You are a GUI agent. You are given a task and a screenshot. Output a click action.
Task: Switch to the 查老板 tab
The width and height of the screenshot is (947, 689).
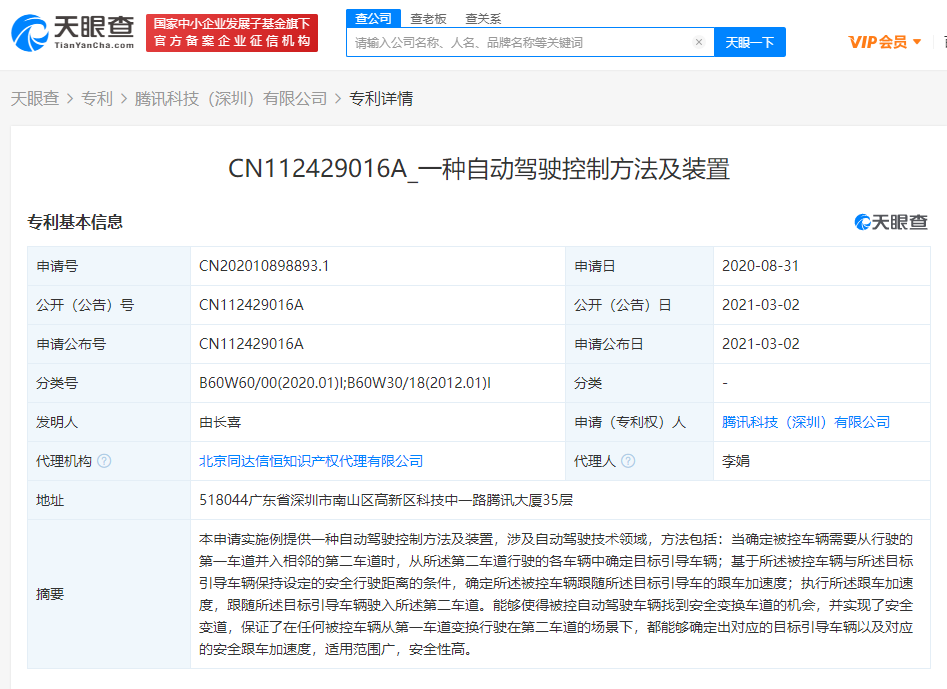[428, 19]
